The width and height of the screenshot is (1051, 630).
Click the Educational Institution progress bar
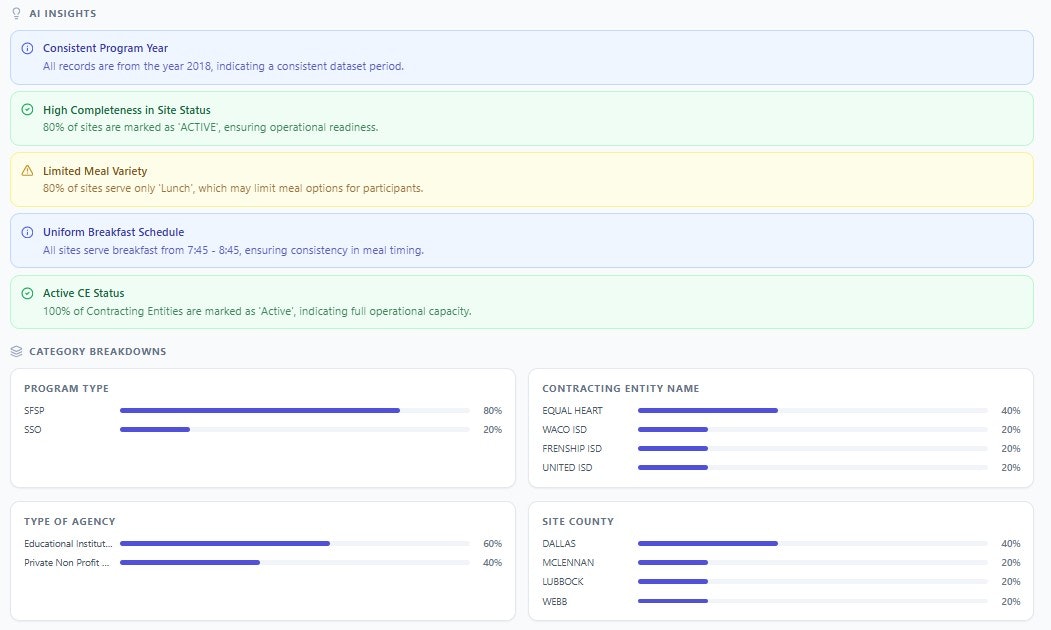(295, 544)
